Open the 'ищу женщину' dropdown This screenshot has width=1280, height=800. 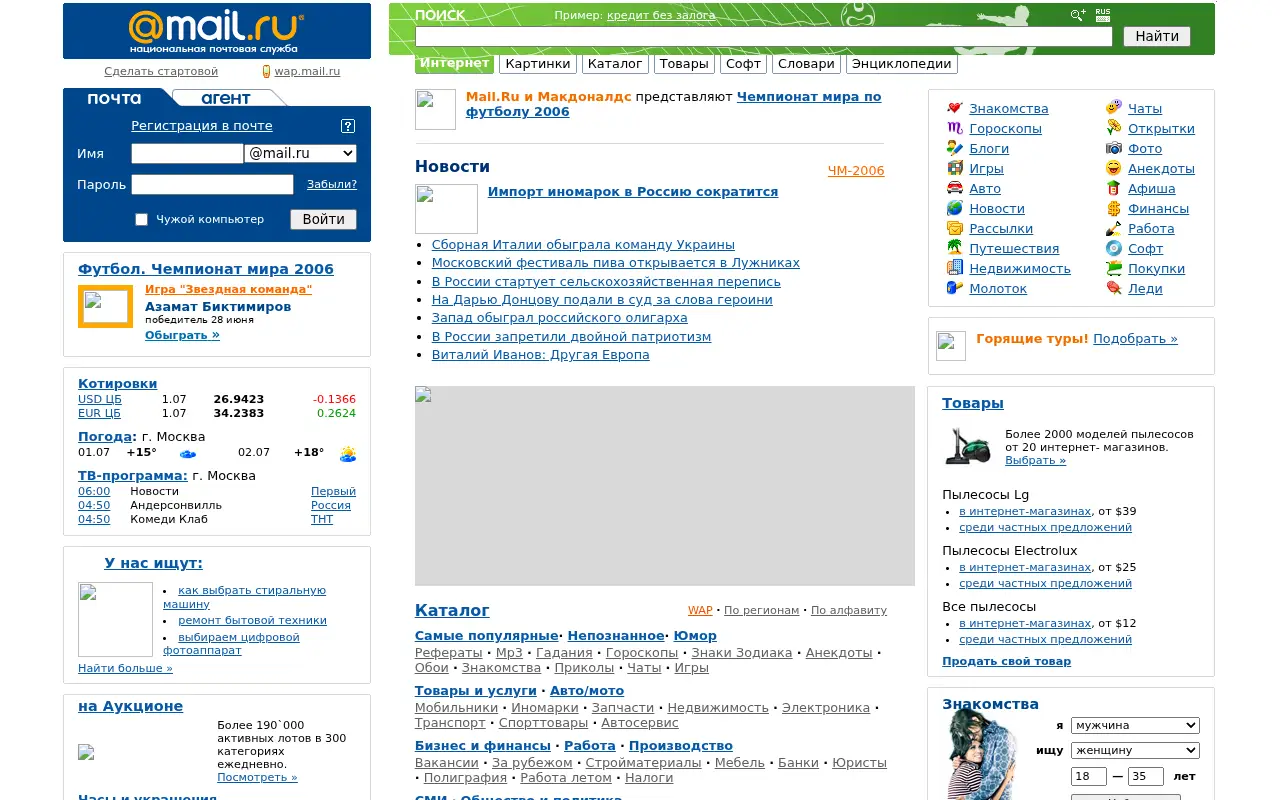(1135, 750)
